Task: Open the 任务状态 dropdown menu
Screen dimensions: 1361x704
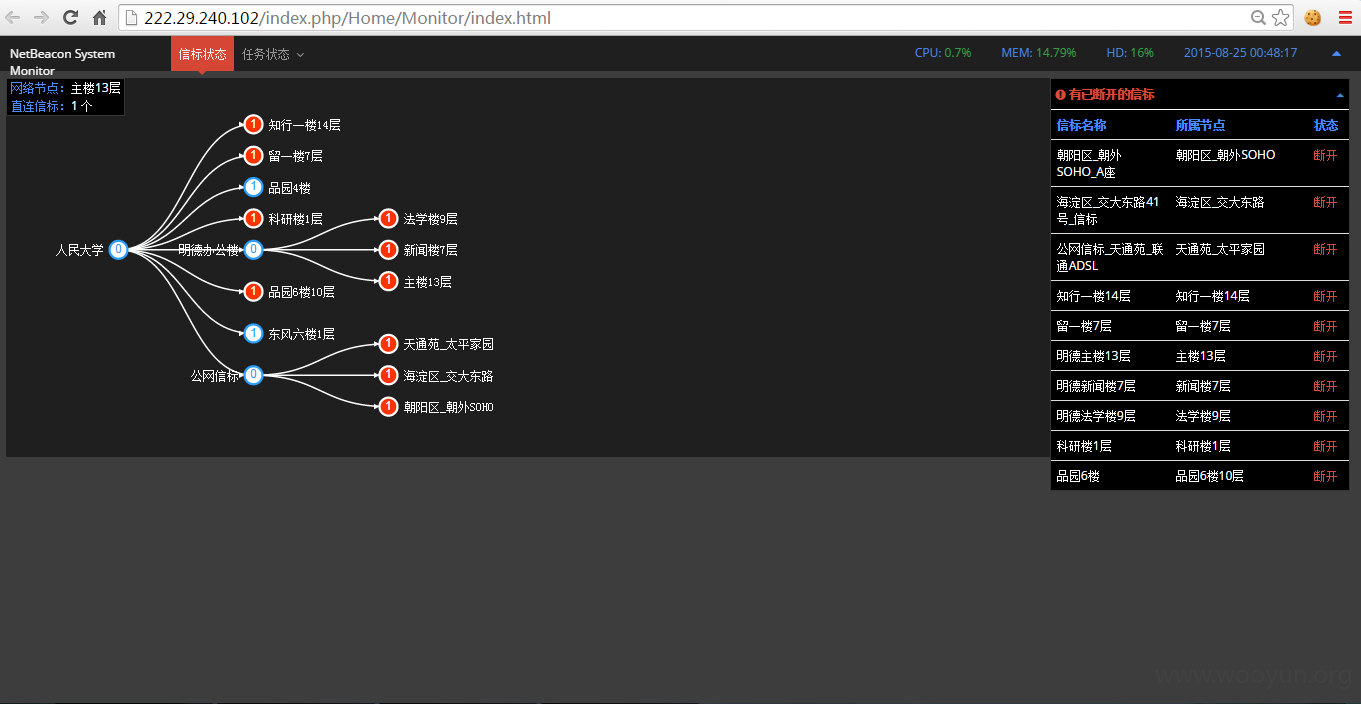Action: 273,54
